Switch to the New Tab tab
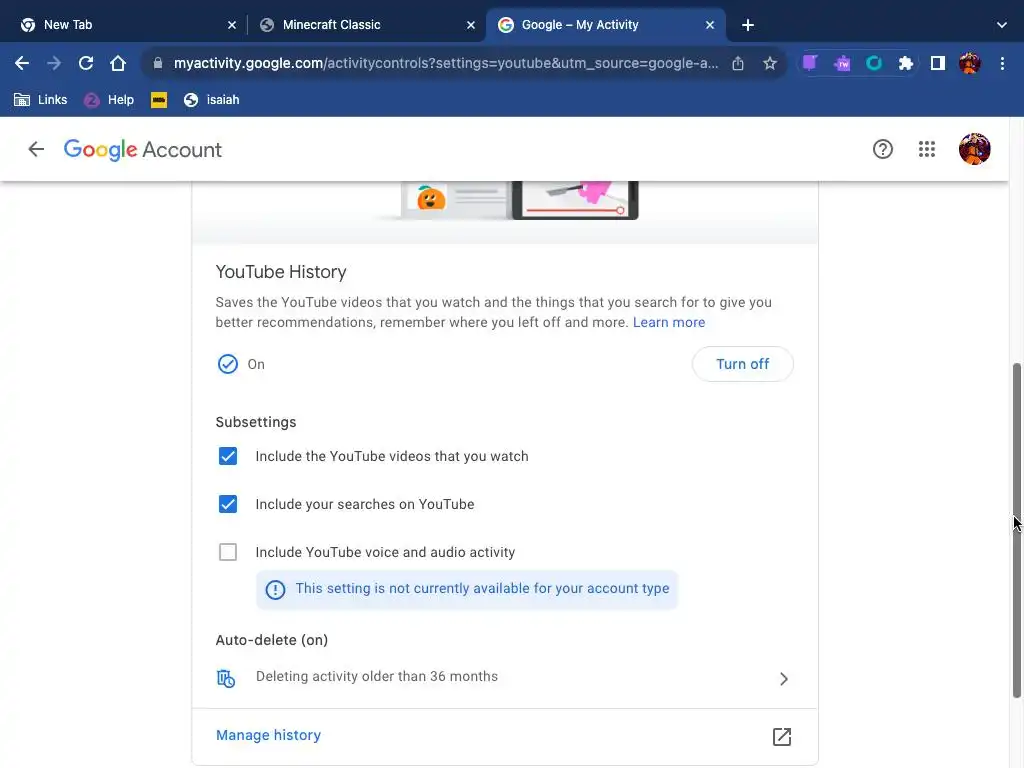Image resolution: width=1024 pixels, height=768 pixels. 124,25
